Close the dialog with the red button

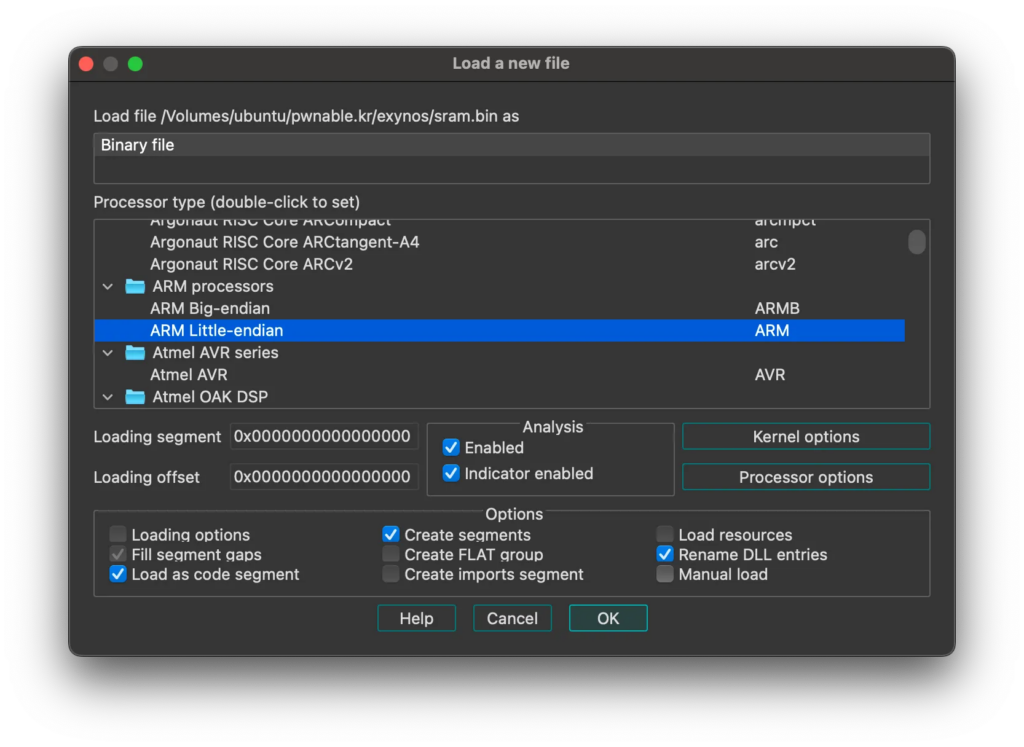pyautogui.click(x=86, y=63)
